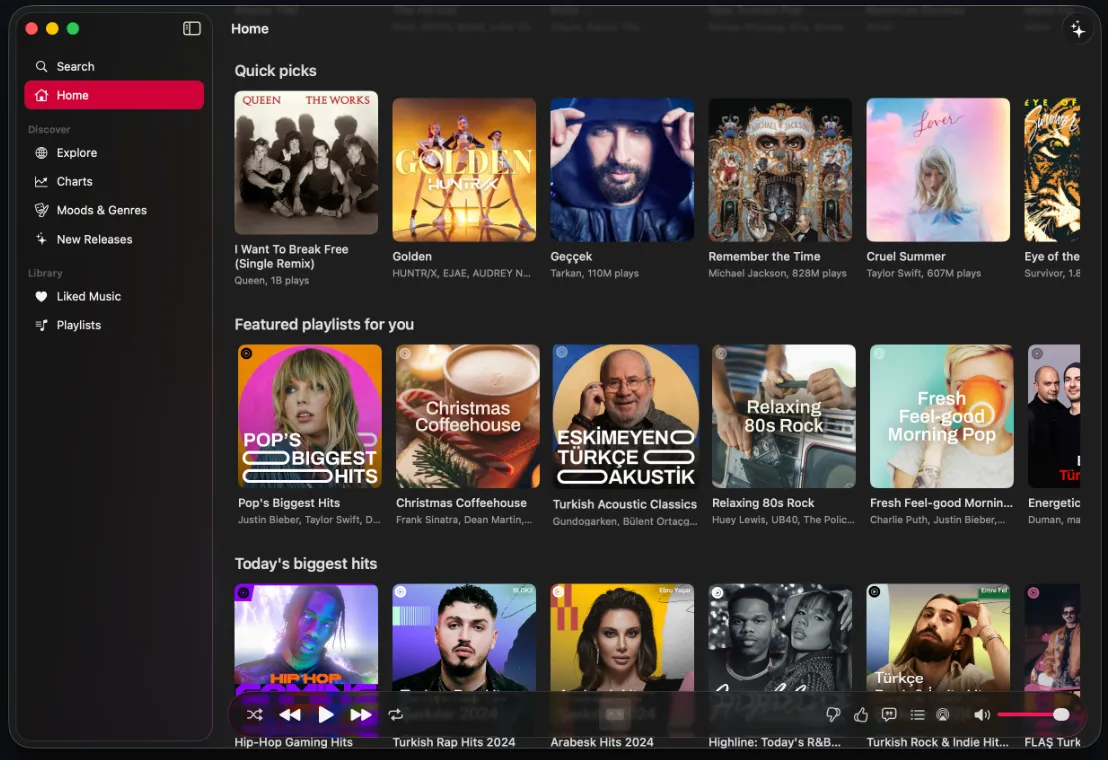Open Pop's Biggest Hits playlist cover
Screen dimensions: 1108x760
coord(310,416)
